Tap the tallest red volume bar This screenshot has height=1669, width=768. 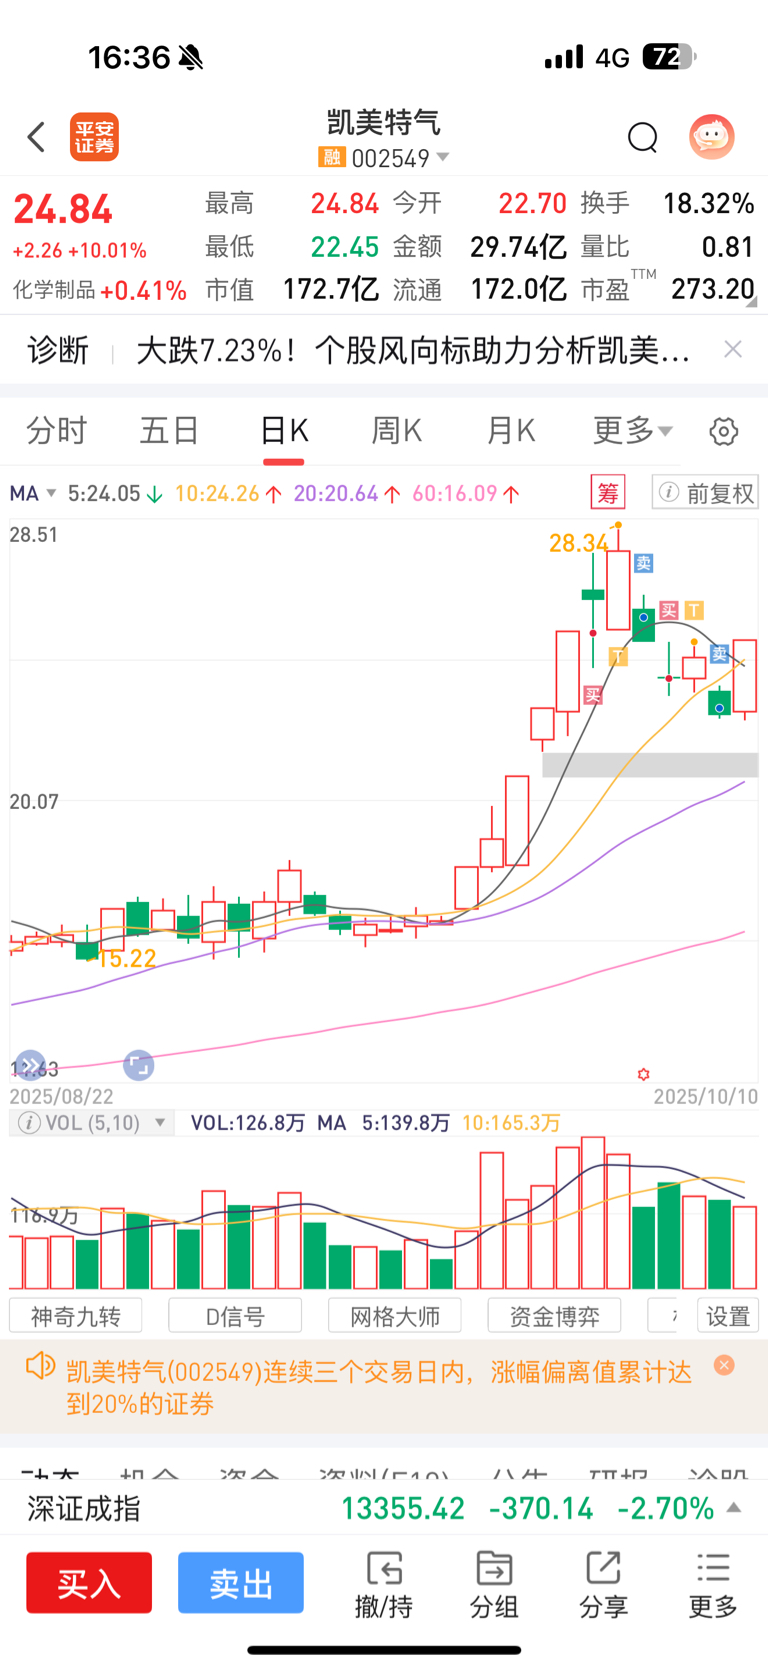[593, 1212]
